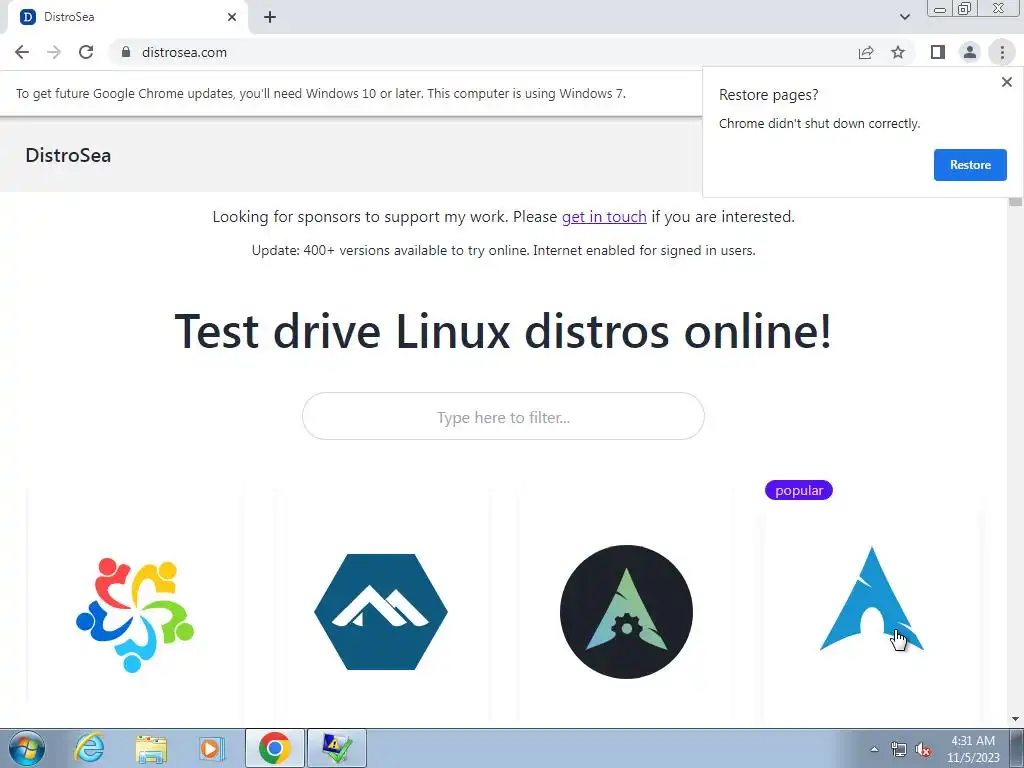Open the Chrome profile menu
This screenshot has width=1024, height=768.
click(970, 52)
